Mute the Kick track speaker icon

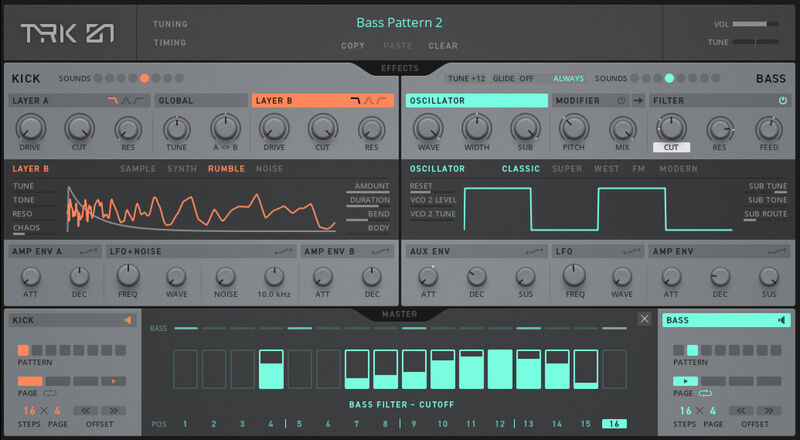coord(128,320)
